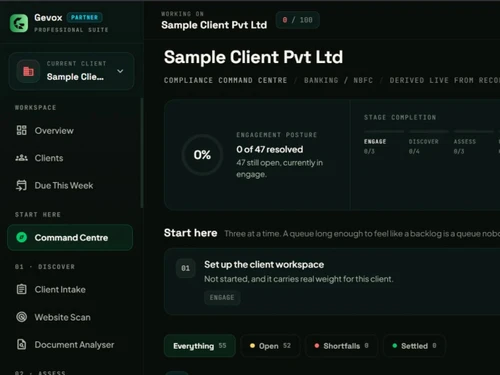Click the 0% progress ring
The image size is (500, 375).
pyautogui.click(x=202, y=155)
